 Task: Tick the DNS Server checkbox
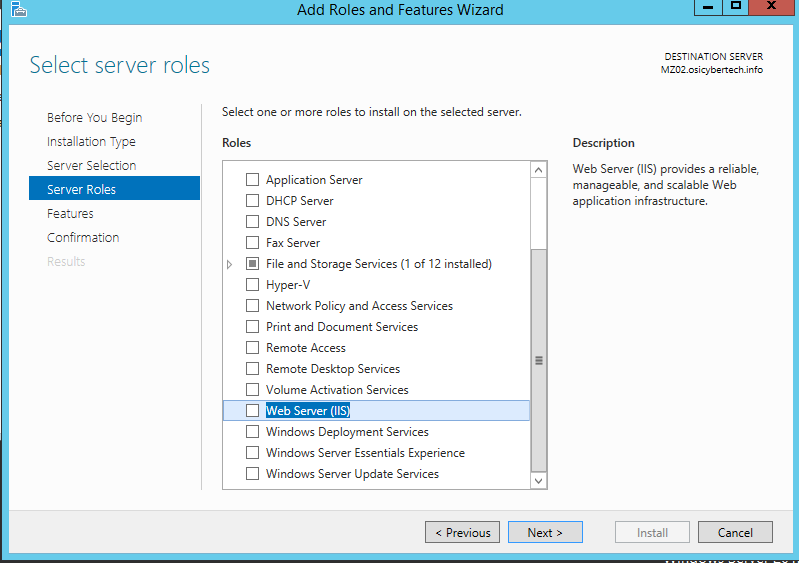252,222
